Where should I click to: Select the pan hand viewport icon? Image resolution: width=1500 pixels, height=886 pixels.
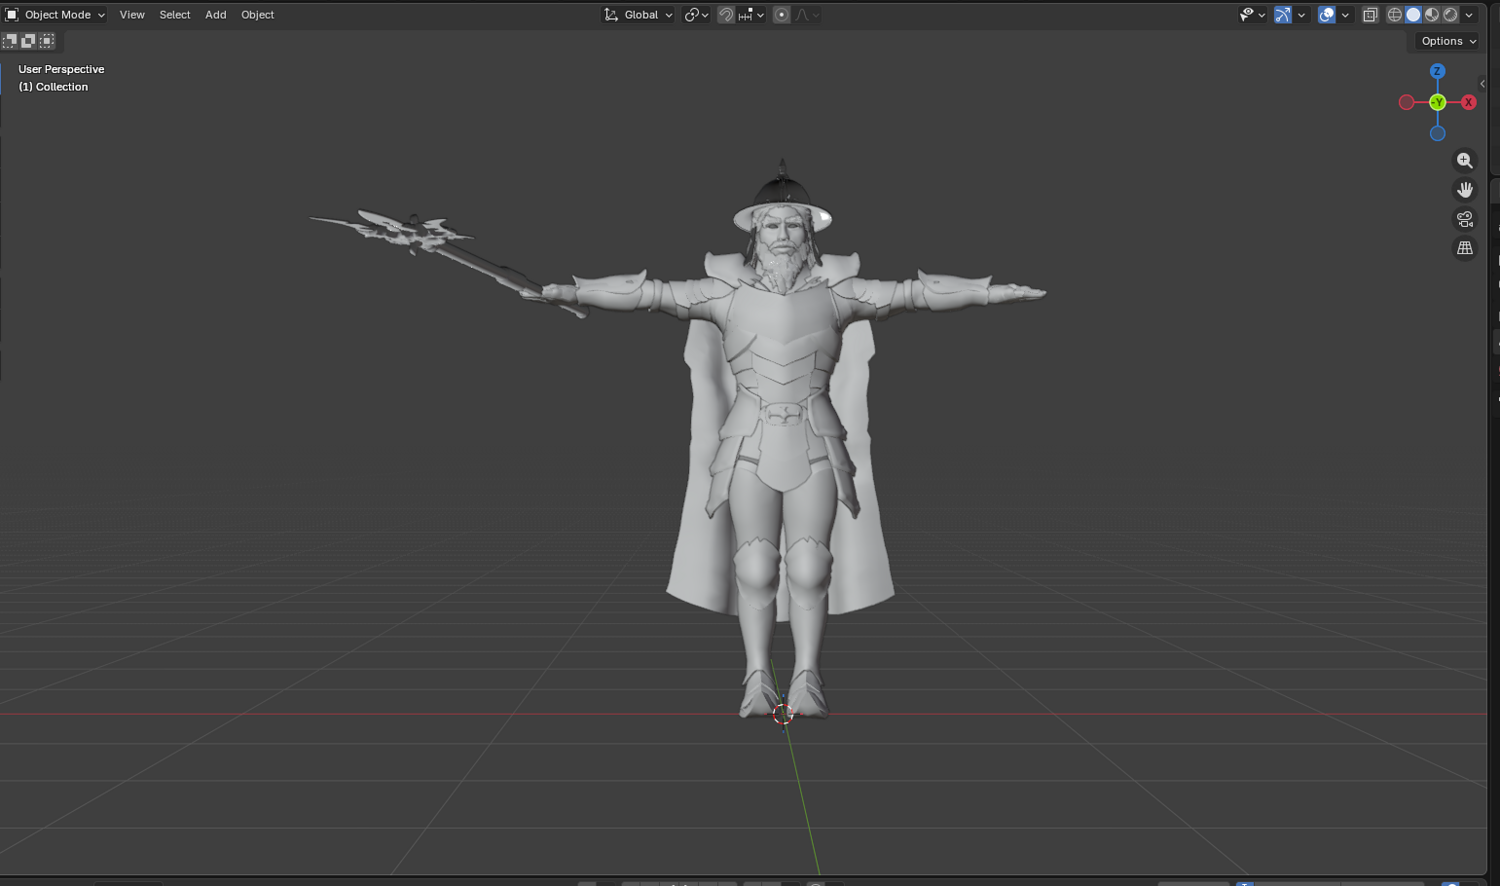pyautogui.click(x=1465, y=190)
